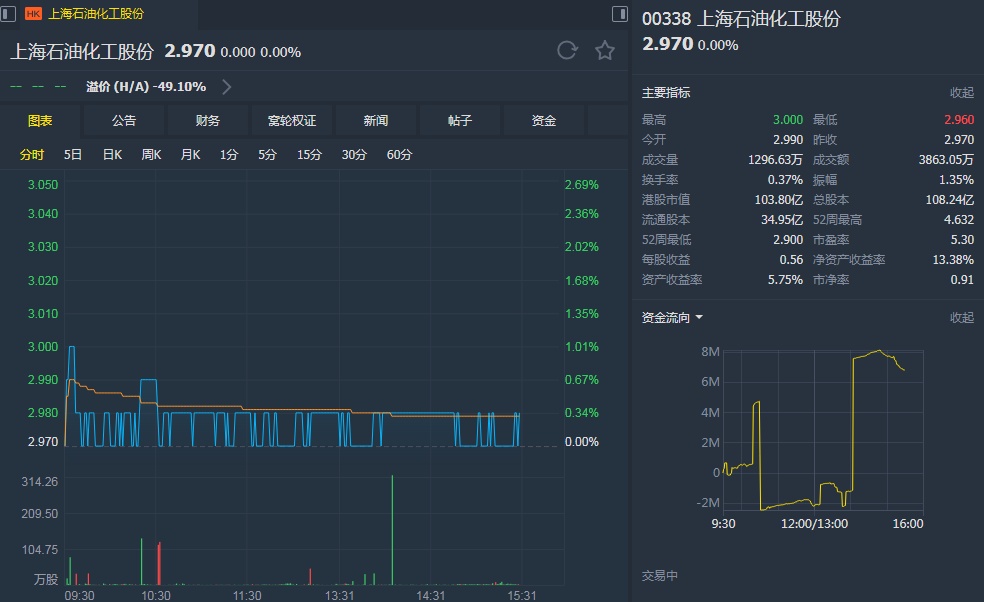The width and height of the screenshot is (984, 602).
Task: Click the 溢价 (H/A) -49.10% label
Action: click(x=146, y=87)
